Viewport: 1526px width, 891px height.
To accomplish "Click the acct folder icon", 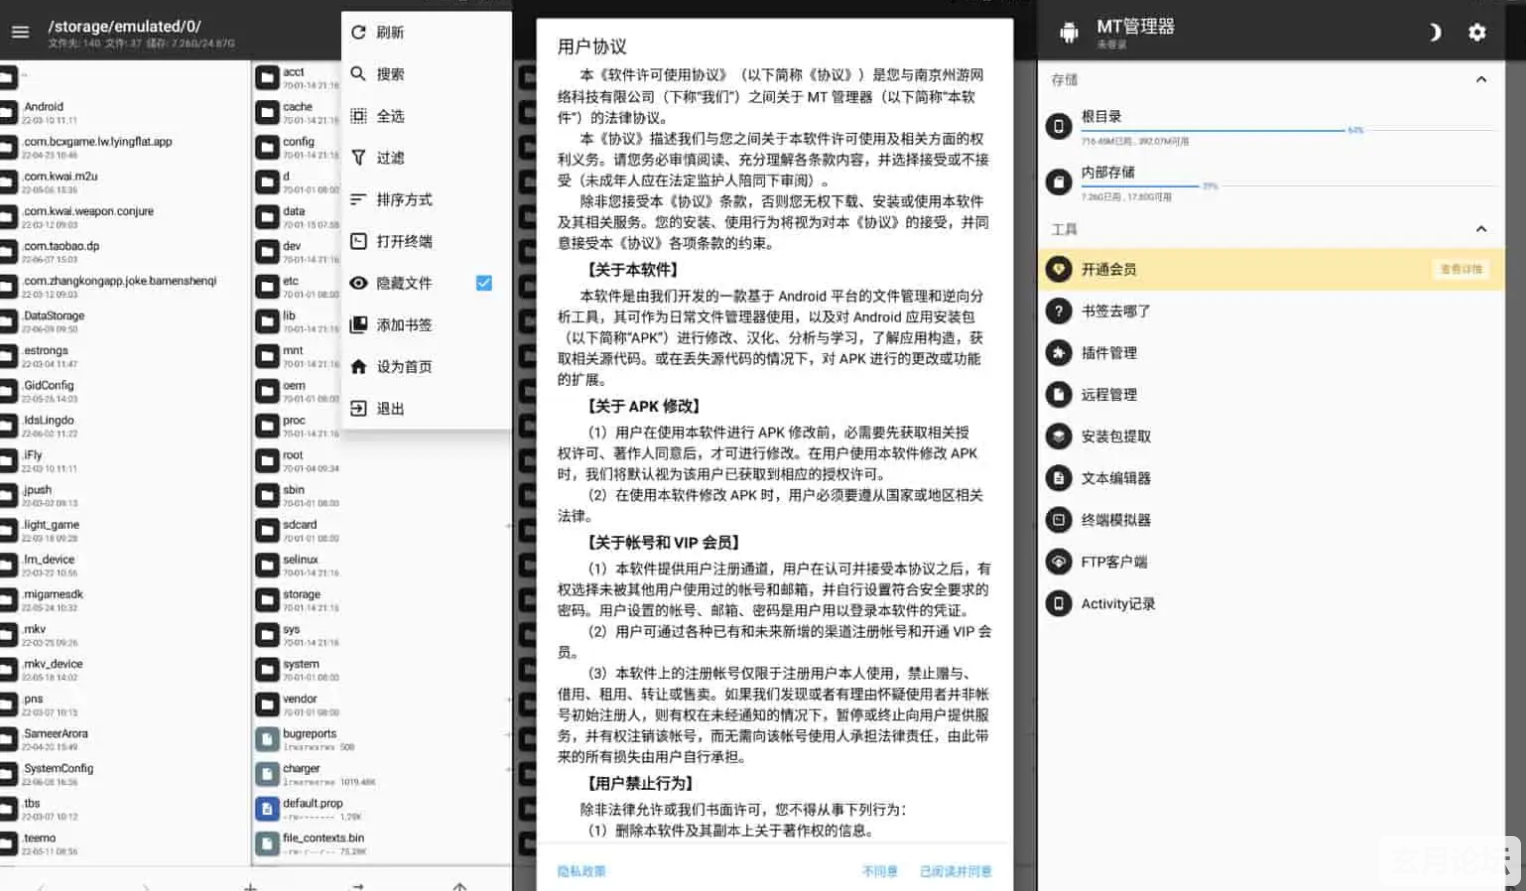I will (x=267, y=77).
